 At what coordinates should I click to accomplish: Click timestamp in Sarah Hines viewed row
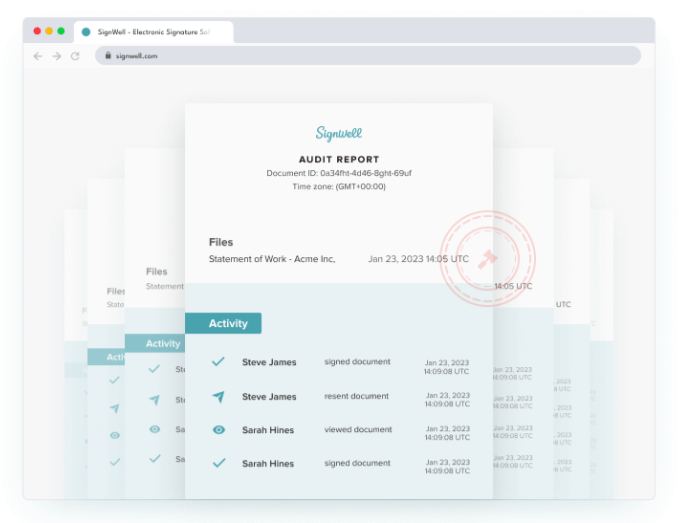click(447, 433)
